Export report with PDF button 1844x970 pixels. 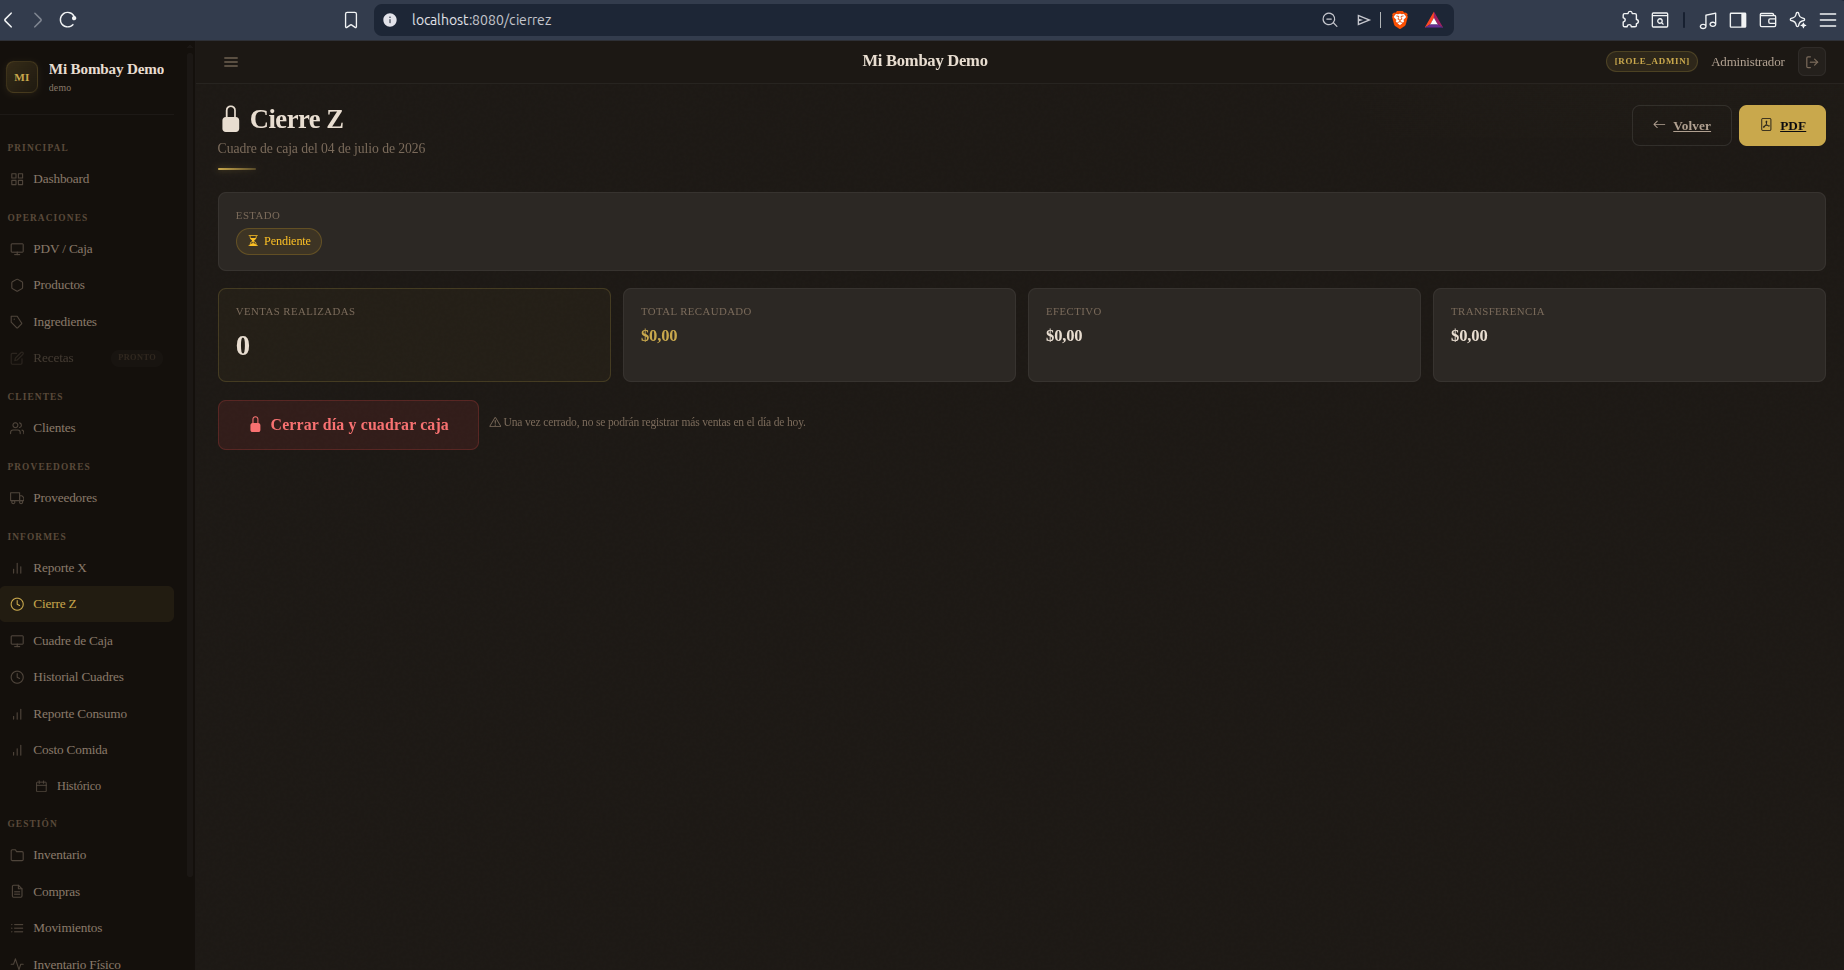pyautogui.click(x=1782, y=125)
